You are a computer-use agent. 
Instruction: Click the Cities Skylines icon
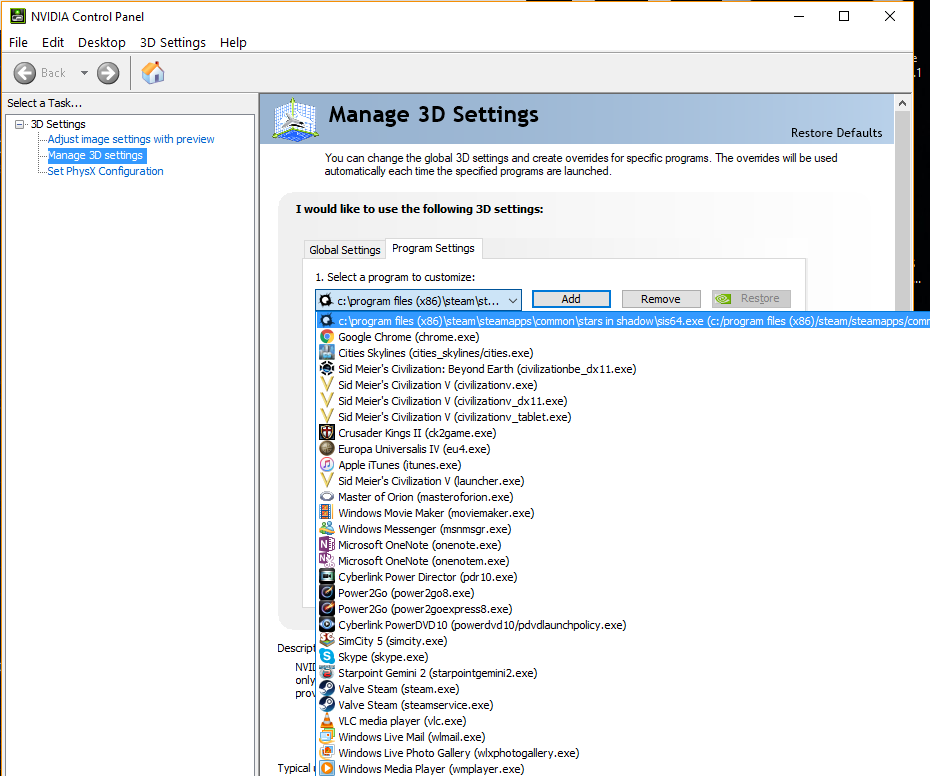pos(327,352)
